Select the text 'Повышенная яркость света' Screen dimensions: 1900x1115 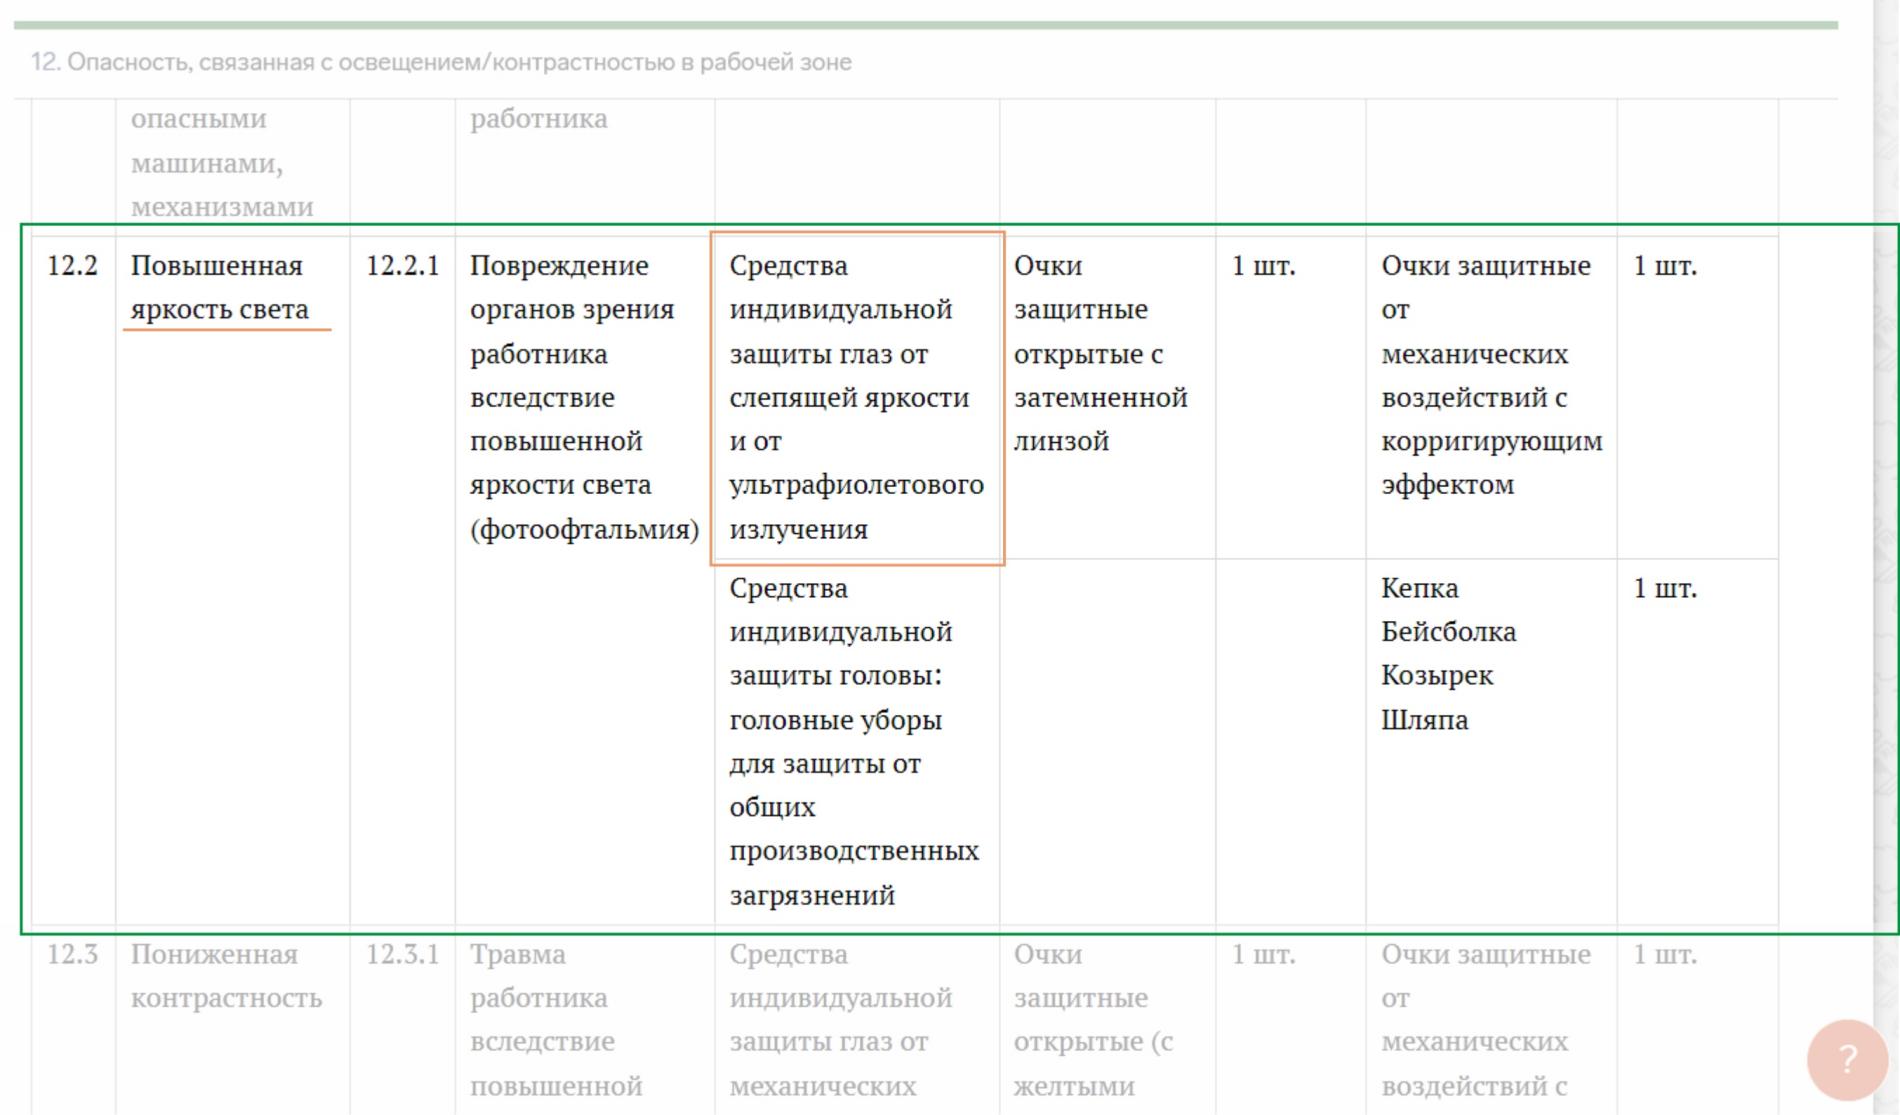[219, 287]
